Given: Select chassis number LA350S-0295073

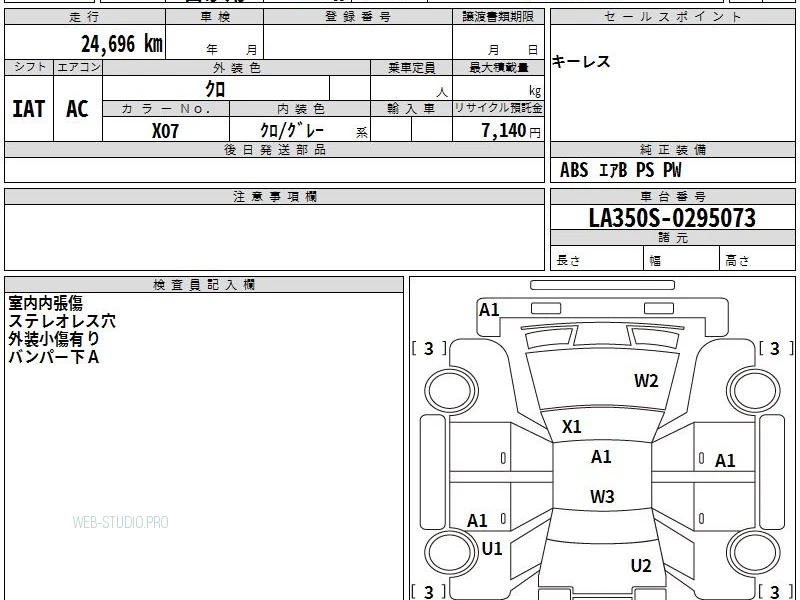Looking at the screenshot, I should 672,218.
